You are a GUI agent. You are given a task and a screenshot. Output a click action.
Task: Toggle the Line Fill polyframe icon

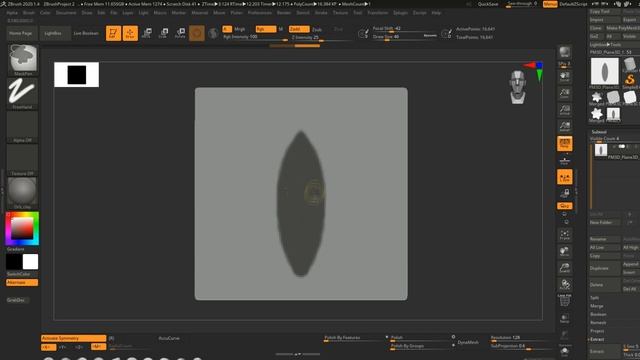coord(564,300)
